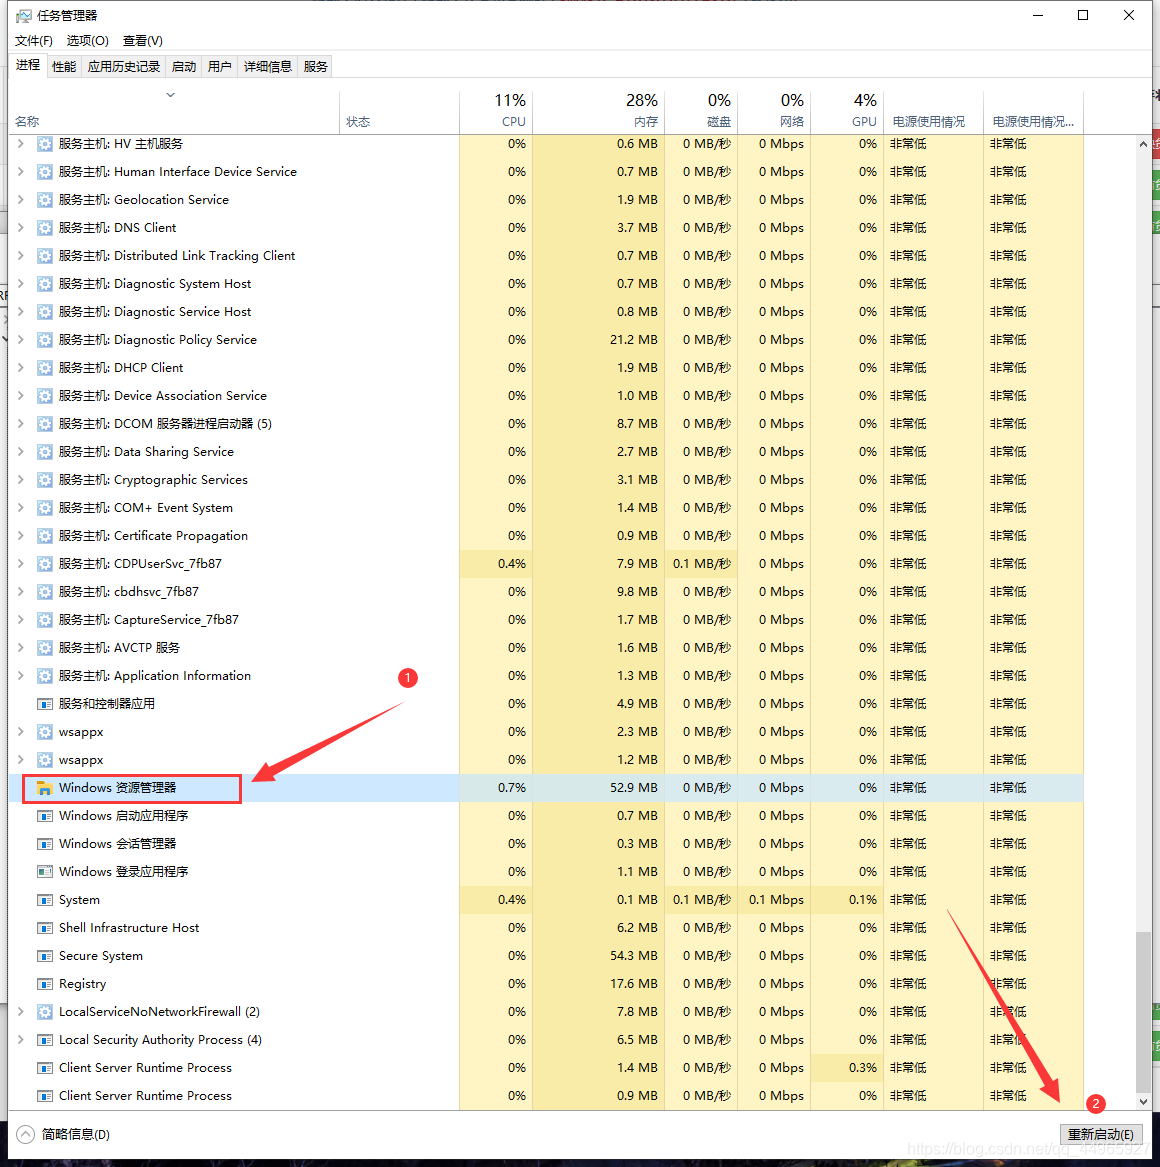This screenshot has width=1160, height=1167.
Task: Click the gear icon of Diagnostic Policy Service
Action: (x=45, y=340)
